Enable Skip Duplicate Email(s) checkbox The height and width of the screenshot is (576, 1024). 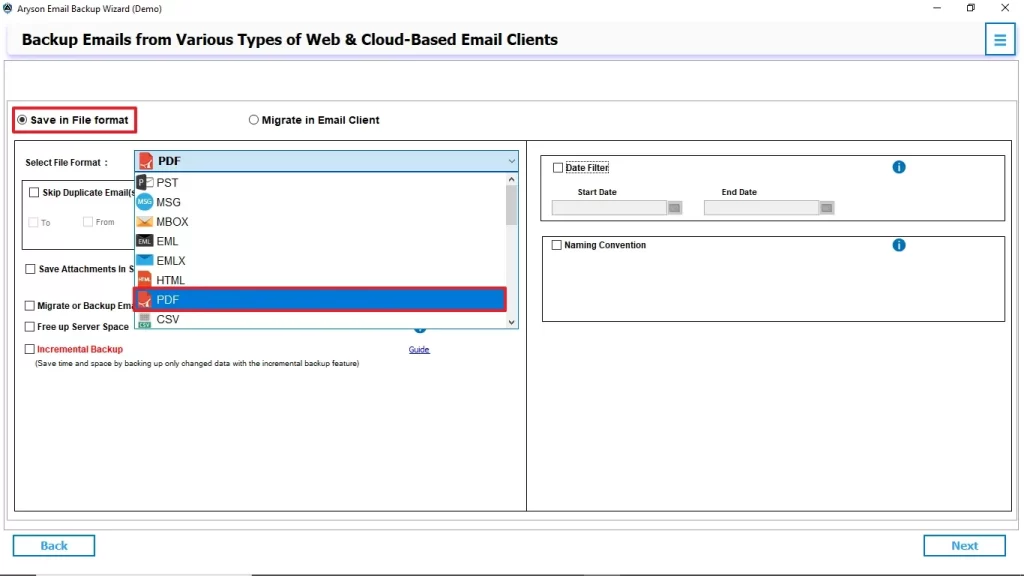coord(34,193)
